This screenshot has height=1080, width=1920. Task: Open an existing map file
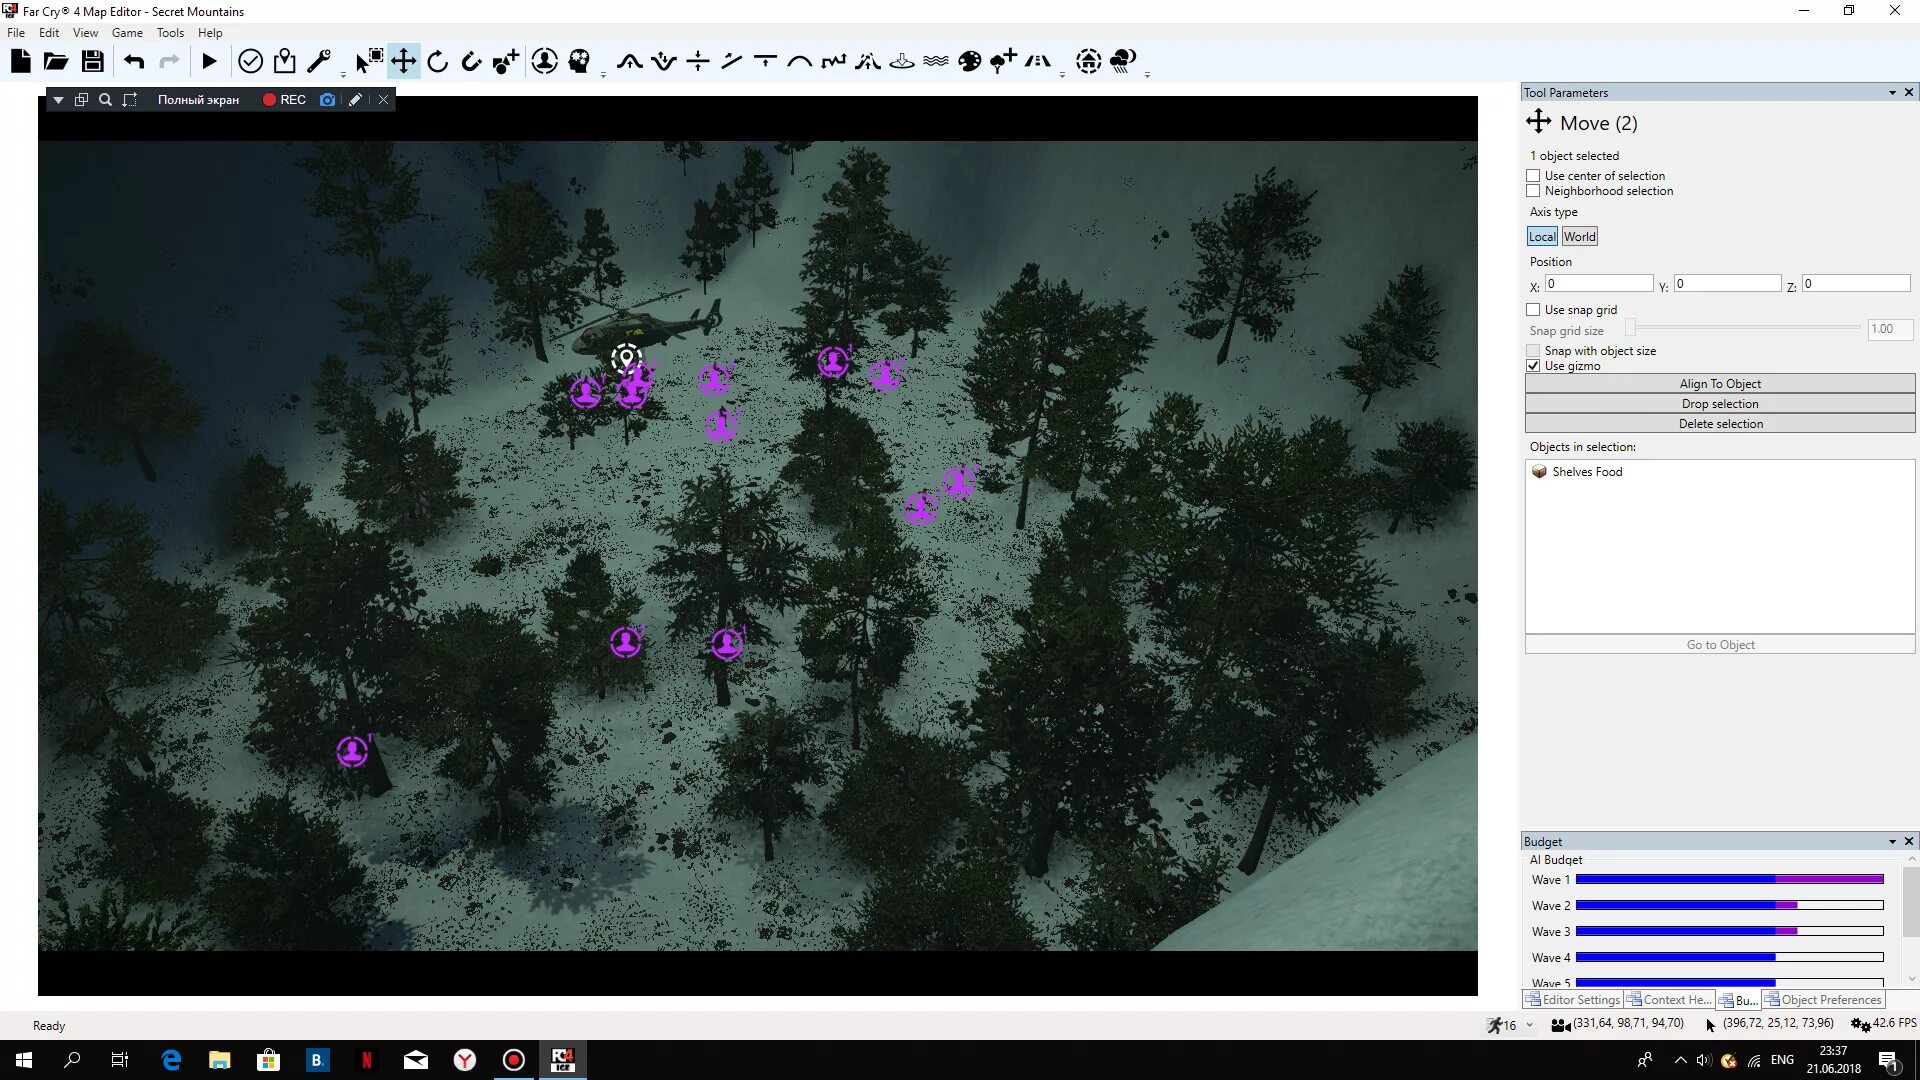pos(56,62)
